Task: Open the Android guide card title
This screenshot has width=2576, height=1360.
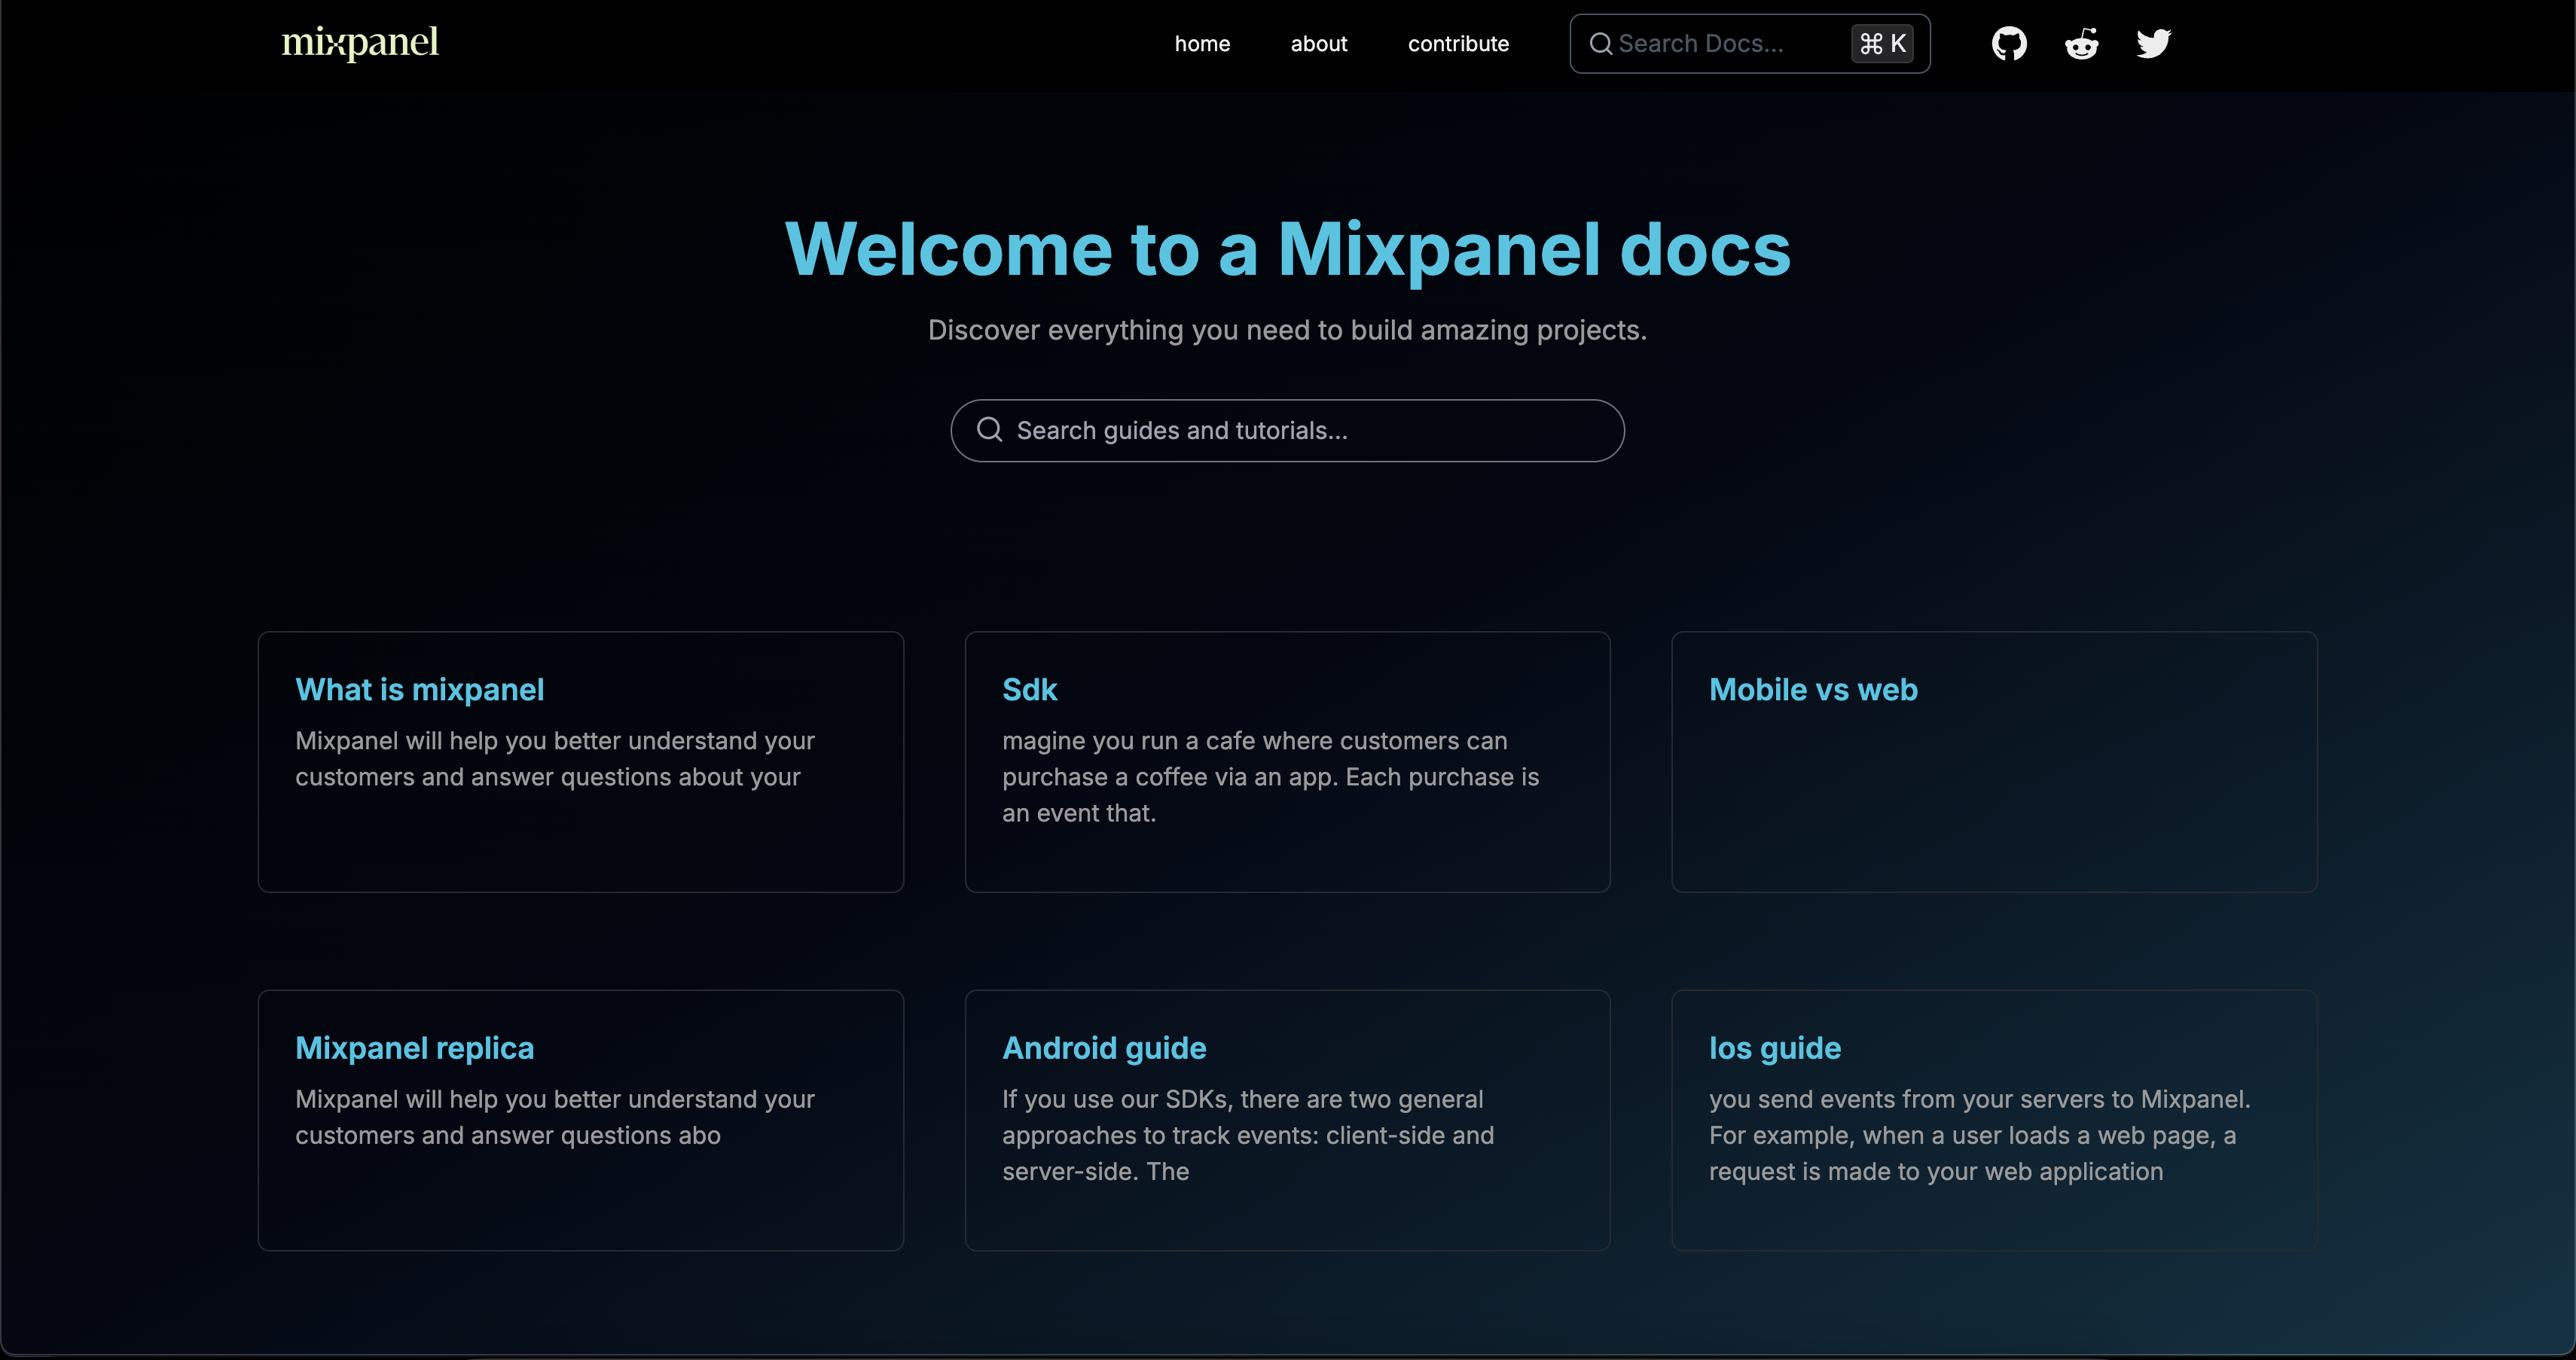Action: (1104, 1048)
